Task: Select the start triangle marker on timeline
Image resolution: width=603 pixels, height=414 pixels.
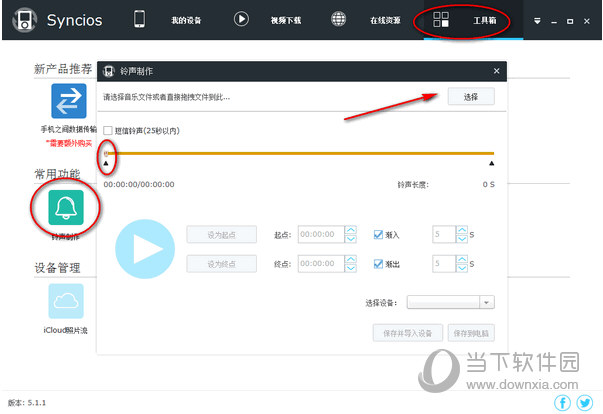Action: (x=106, y=163)
